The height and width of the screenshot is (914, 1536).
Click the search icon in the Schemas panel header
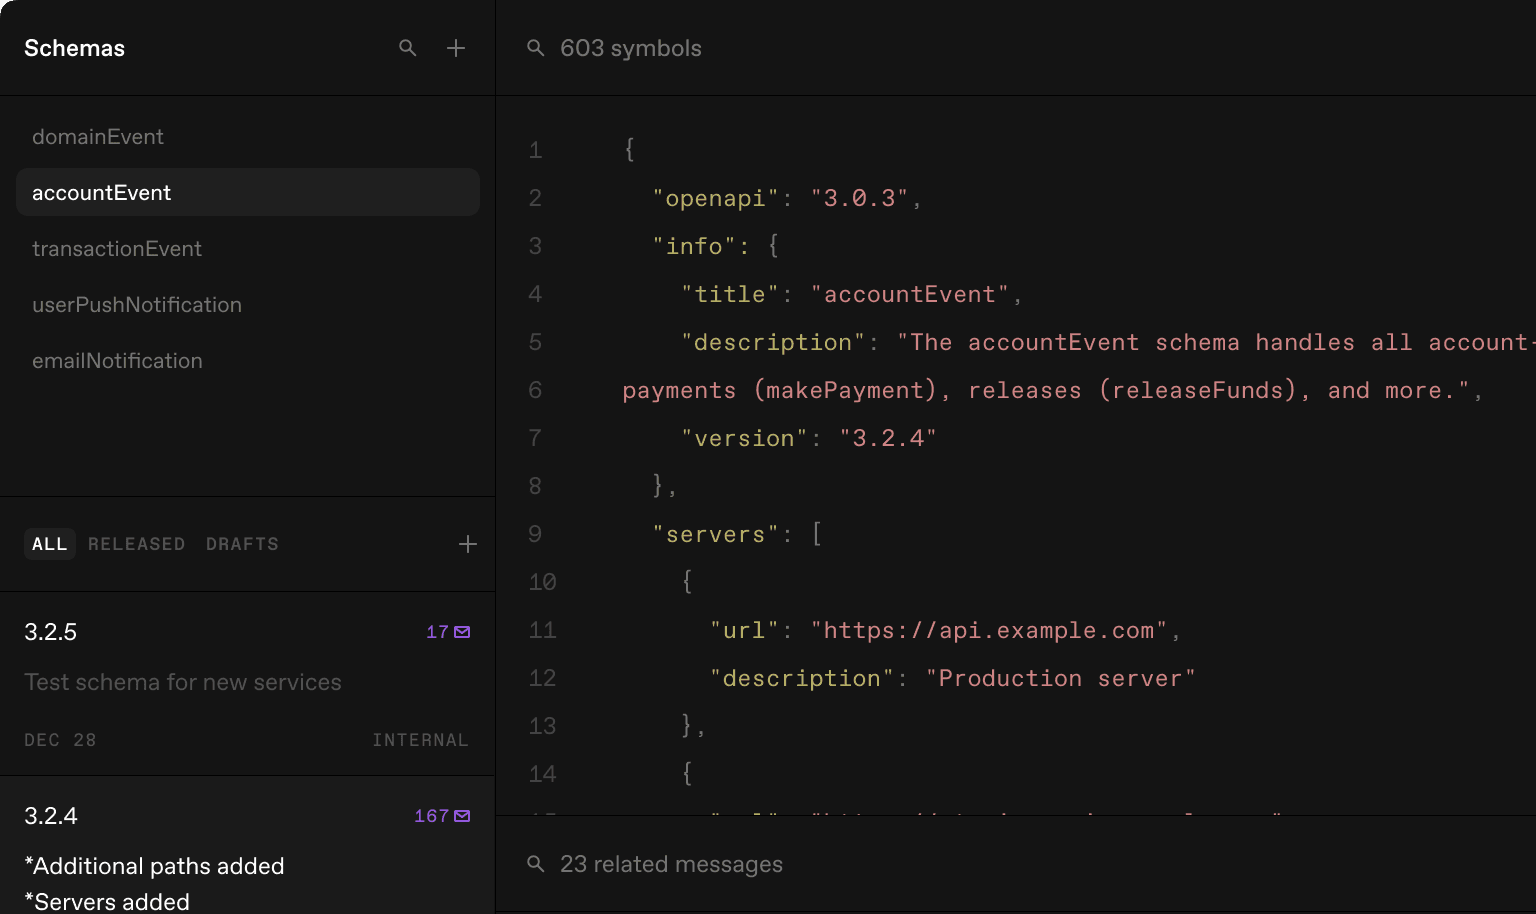pos(407,47)
